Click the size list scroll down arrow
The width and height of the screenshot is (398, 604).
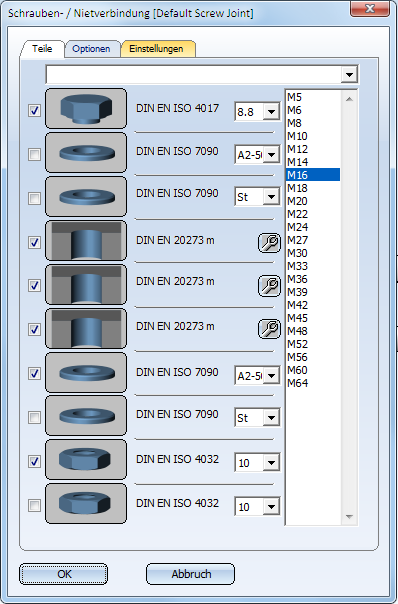pyautogui.click(x=349, y=516)
